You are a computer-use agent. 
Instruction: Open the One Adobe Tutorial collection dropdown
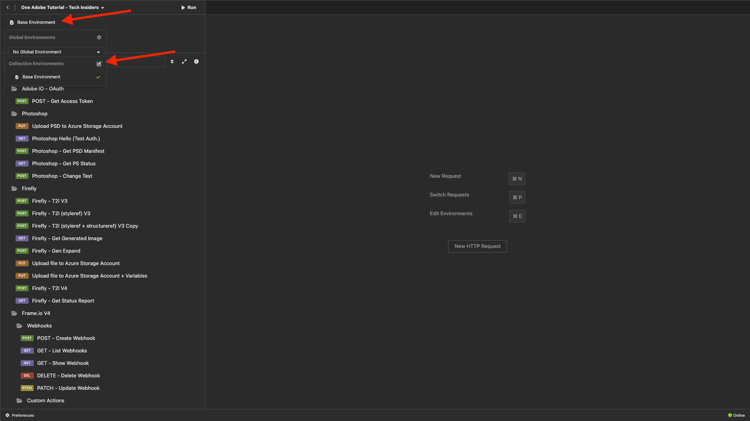[x=62, y=8]
